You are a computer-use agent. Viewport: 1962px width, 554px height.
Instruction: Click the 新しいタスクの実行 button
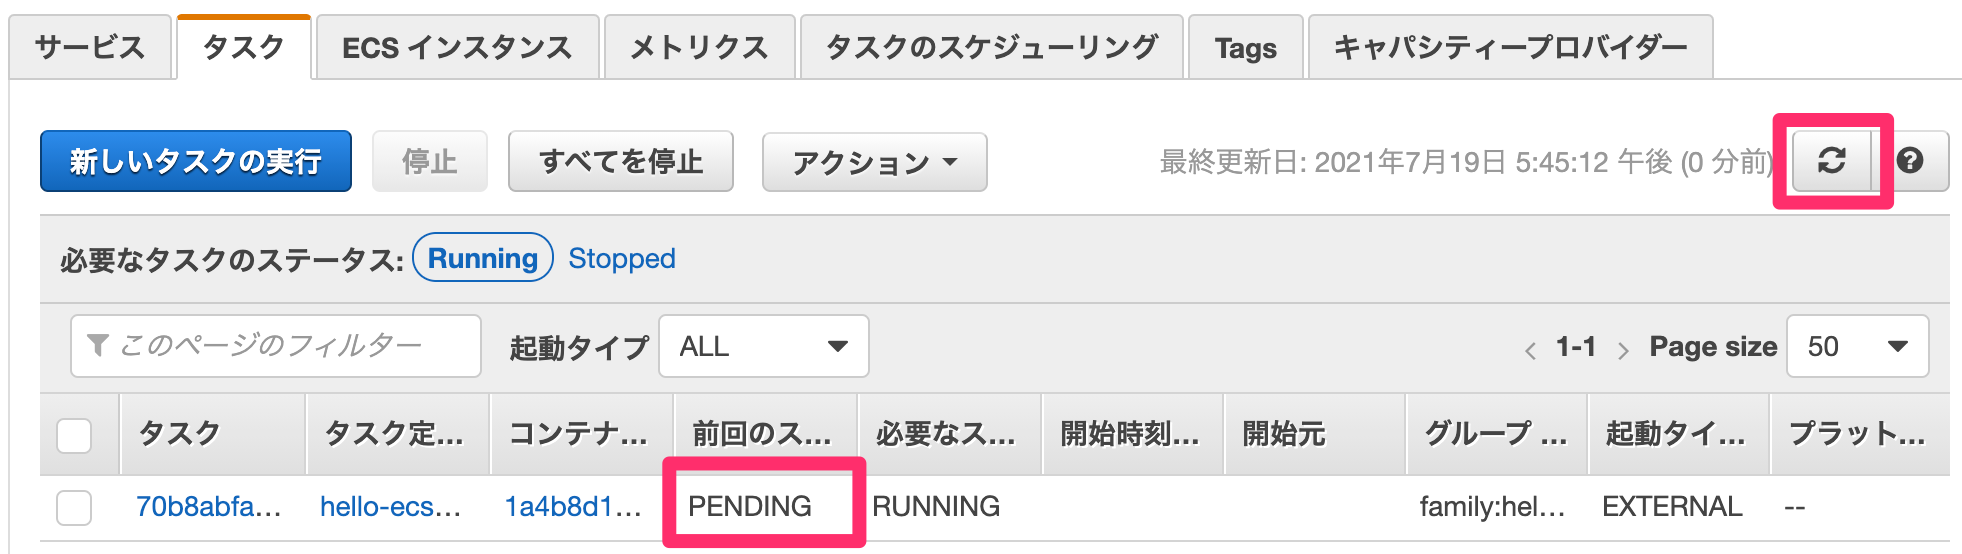[196, 161]
